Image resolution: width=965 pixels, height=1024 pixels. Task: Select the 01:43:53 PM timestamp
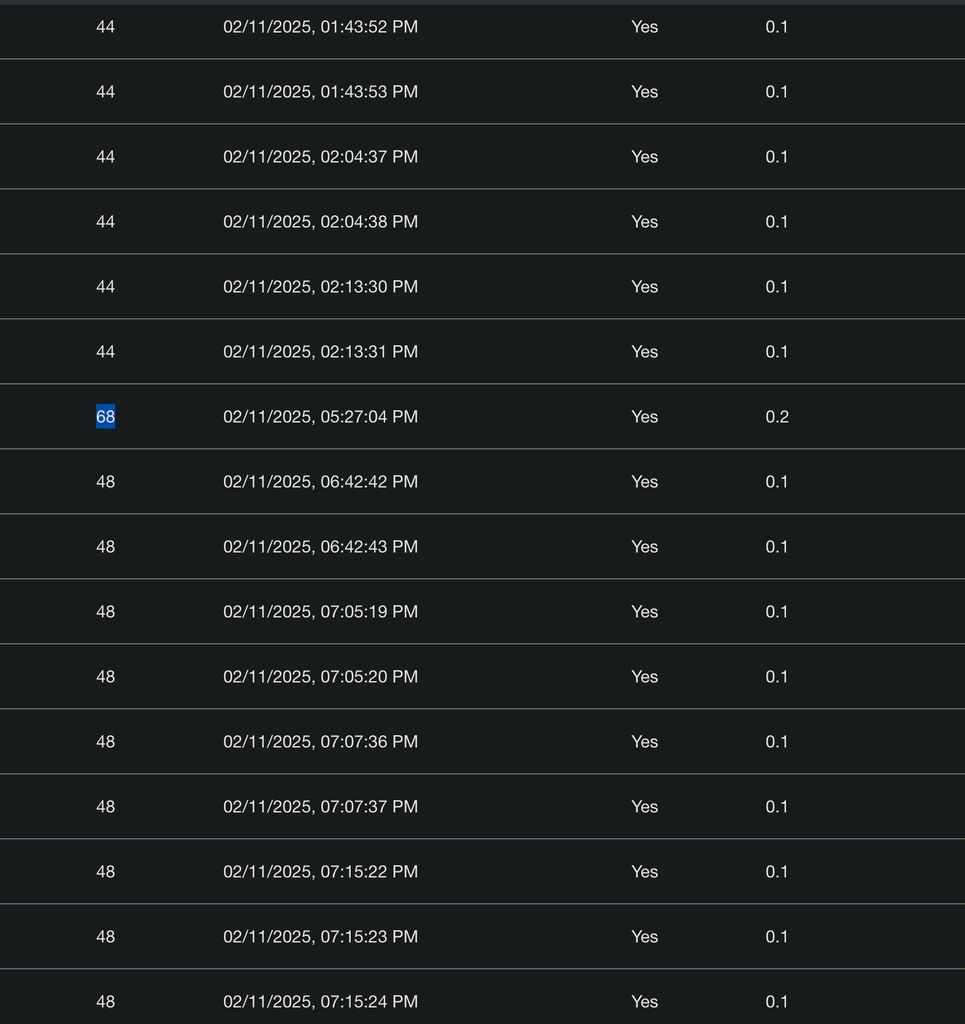pos(320,92)
